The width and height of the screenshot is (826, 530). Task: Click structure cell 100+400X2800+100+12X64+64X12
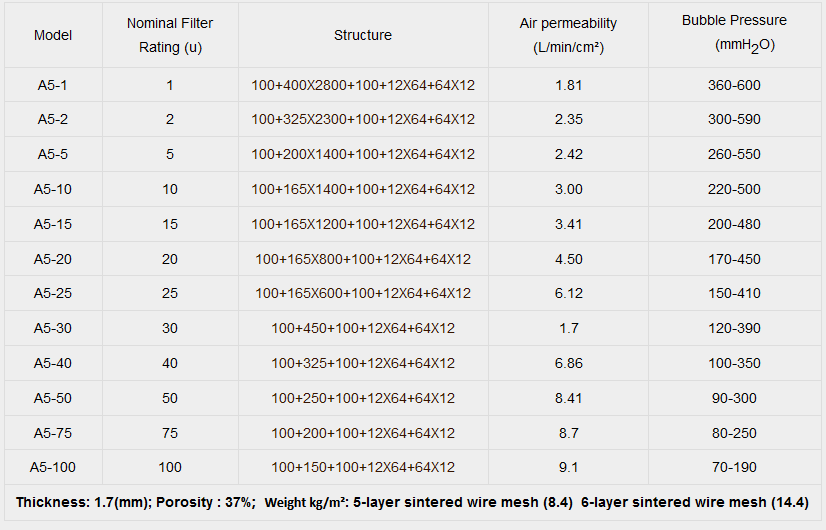pos(363,85)
